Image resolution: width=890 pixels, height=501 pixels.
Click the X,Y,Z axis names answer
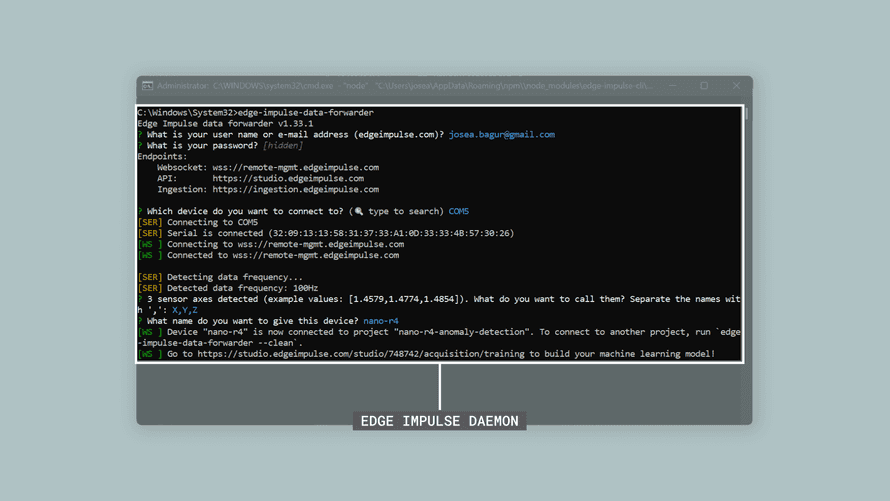click(185, 311)
